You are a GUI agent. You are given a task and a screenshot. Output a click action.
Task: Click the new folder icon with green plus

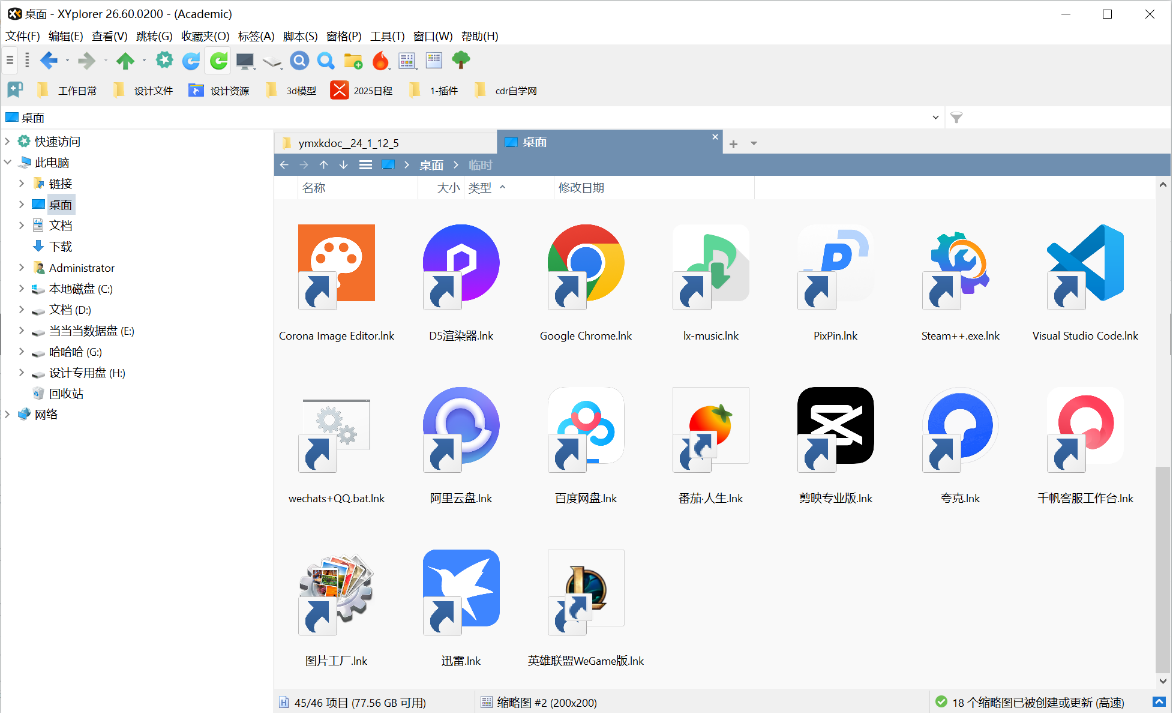click(x=353, y=61)
